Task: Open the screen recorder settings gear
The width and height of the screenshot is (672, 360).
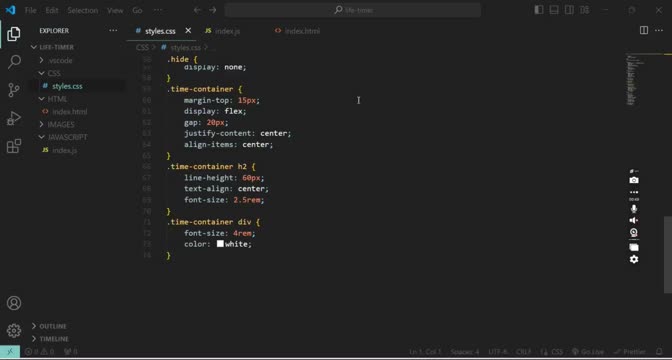Action: coord(634,259)
